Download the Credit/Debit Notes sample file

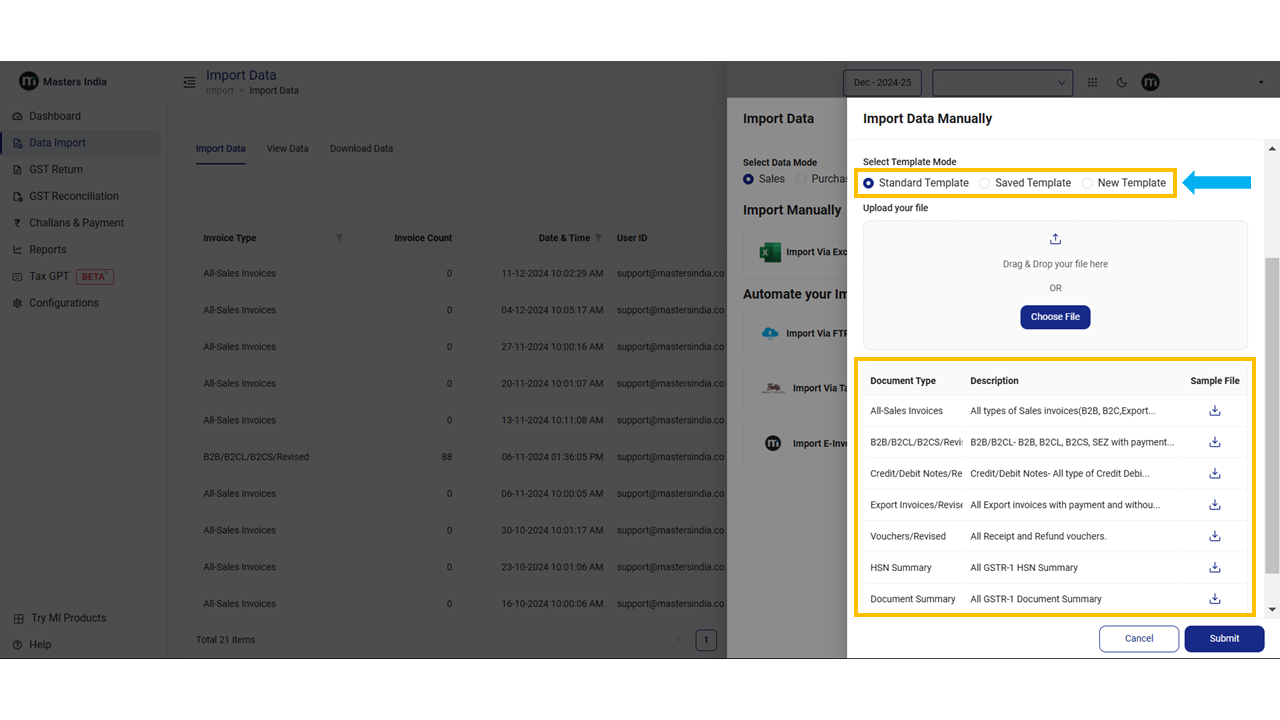click(x=1215, y=474)
